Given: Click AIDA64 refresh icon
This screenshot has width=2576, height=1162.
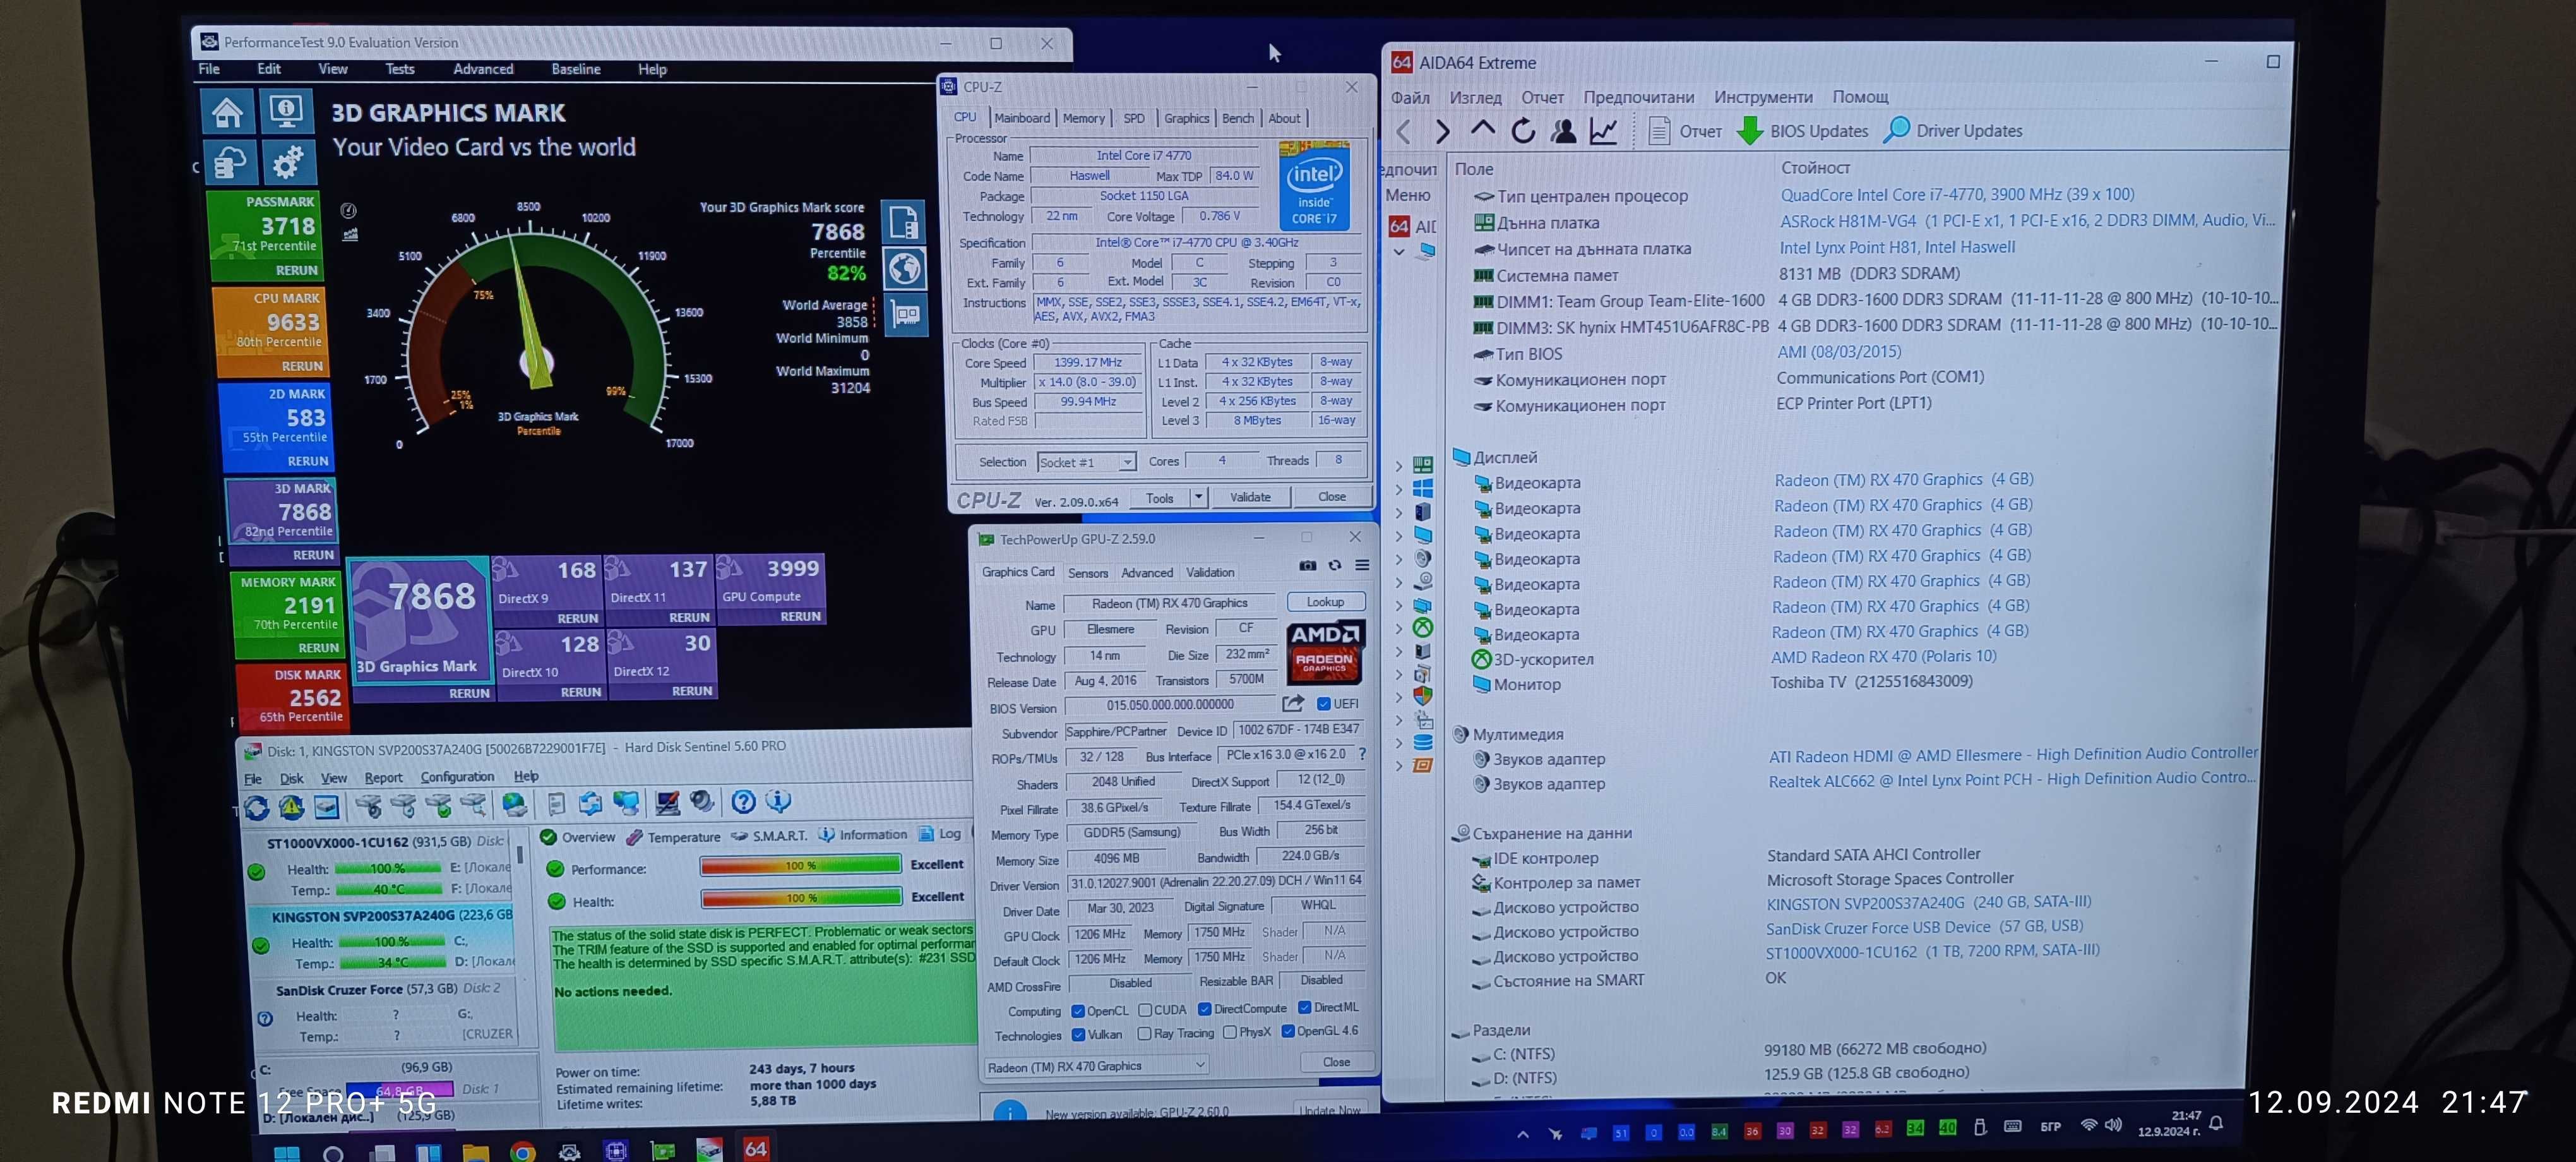Looking at the screenshot, I should tap(1523, 131).
